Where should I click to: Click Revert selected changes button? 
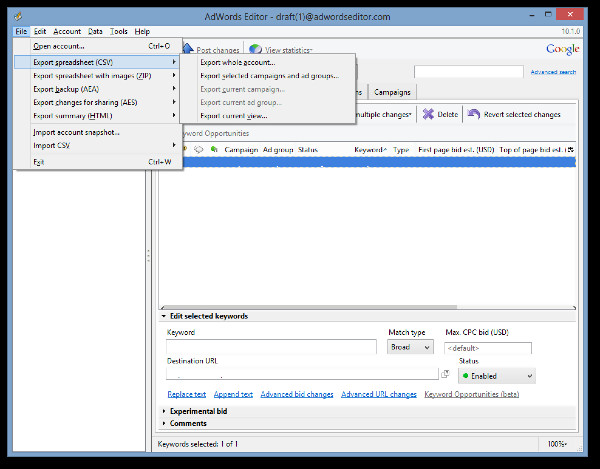[x=514, y=114]
